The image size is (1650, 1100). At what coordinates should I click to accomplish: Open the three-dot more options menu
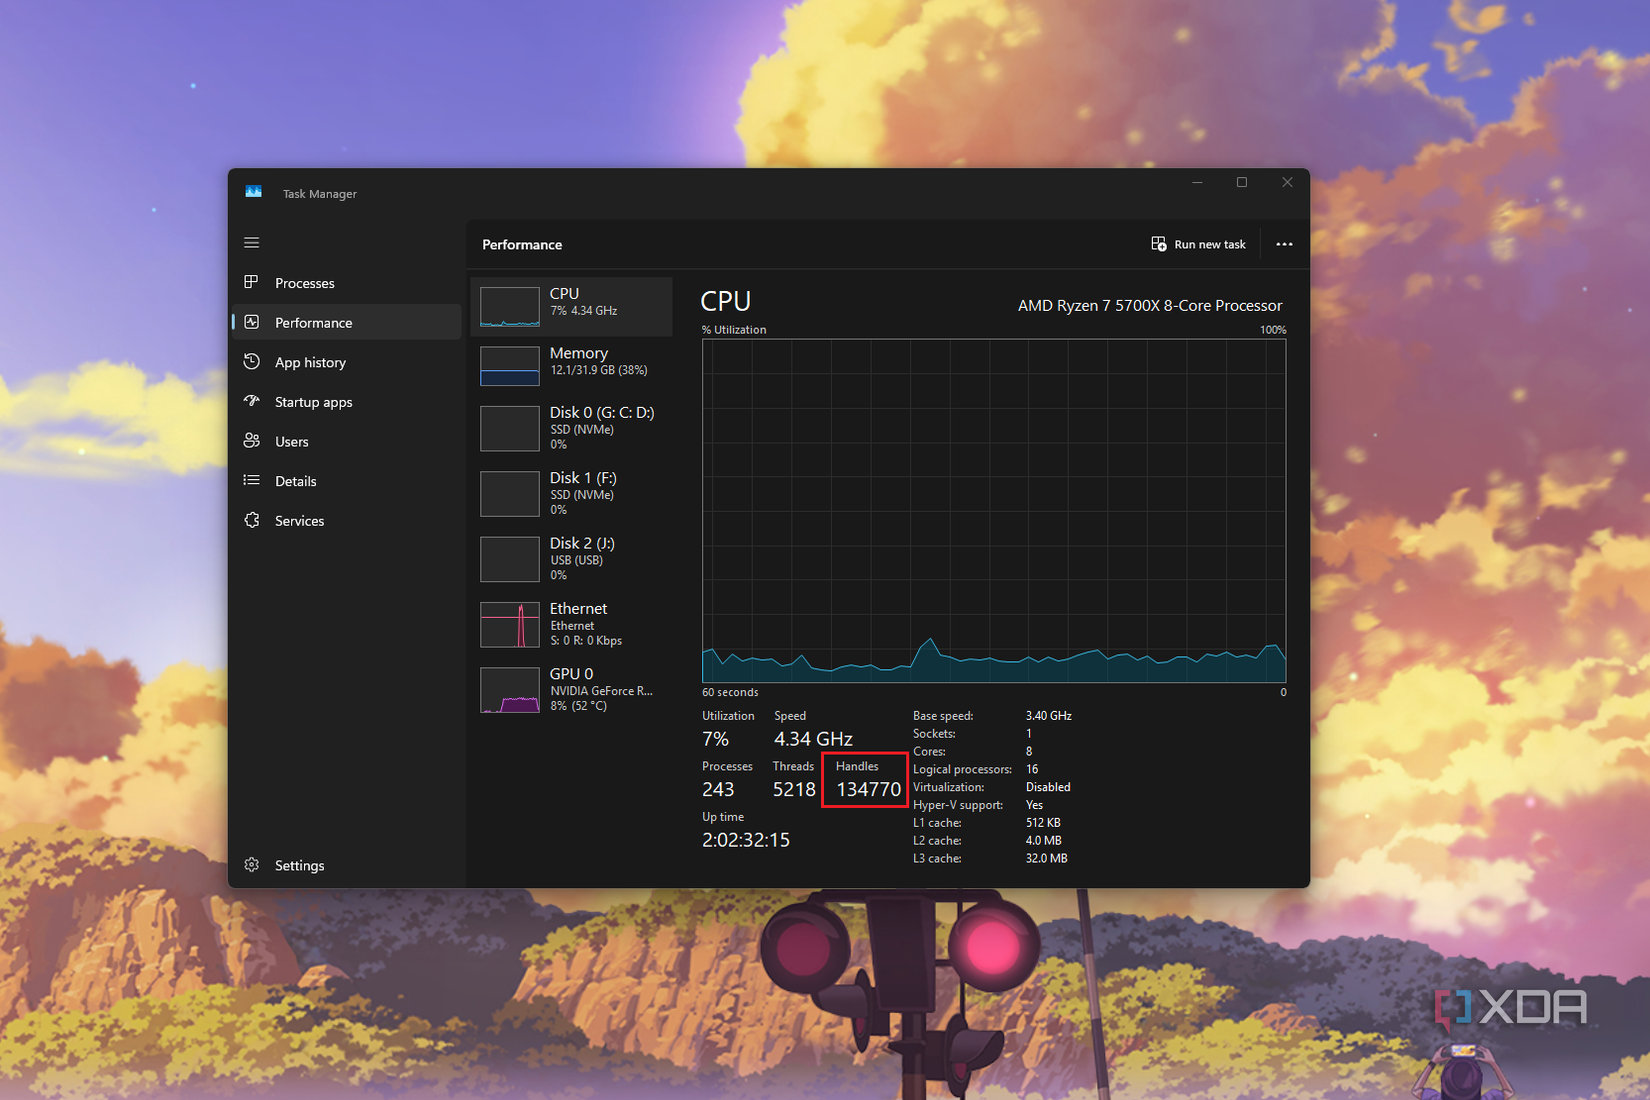pos(1284,244)
